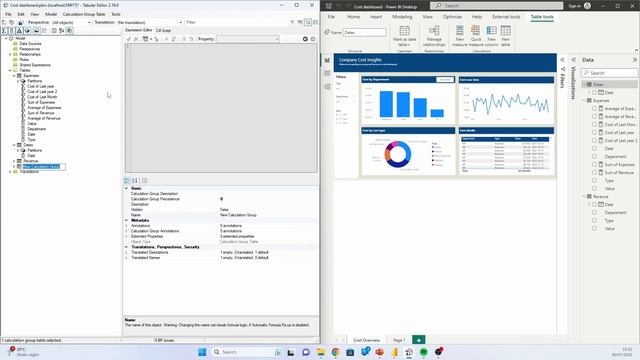Click Mark as date table icon
Viewport: 640px width, 360px height.
404,31
